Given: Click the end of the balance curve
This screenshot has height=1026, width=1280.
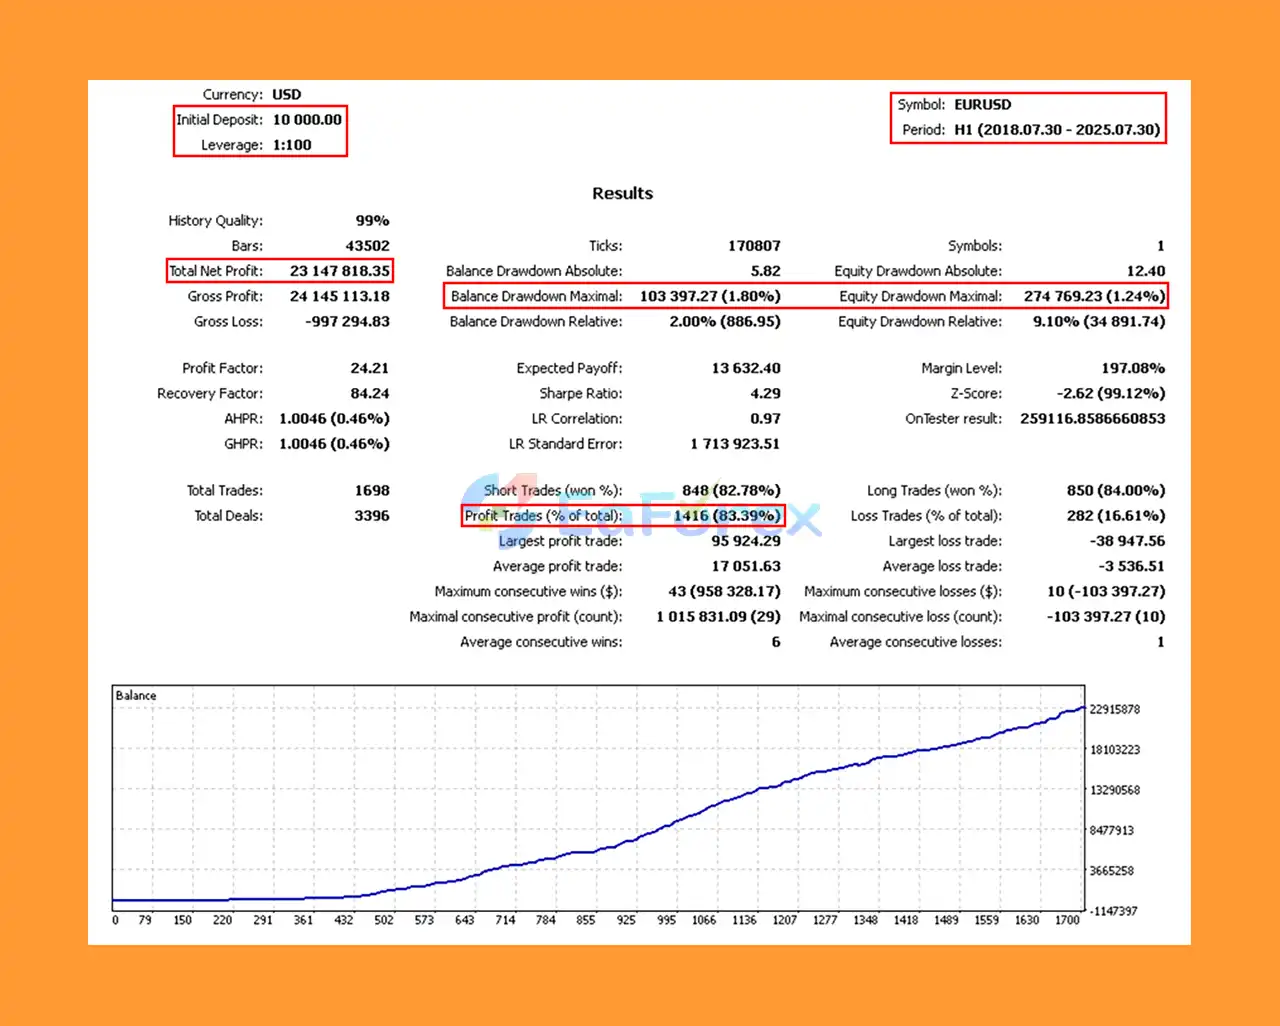Looking at the screenshot, I should 1083,708.
